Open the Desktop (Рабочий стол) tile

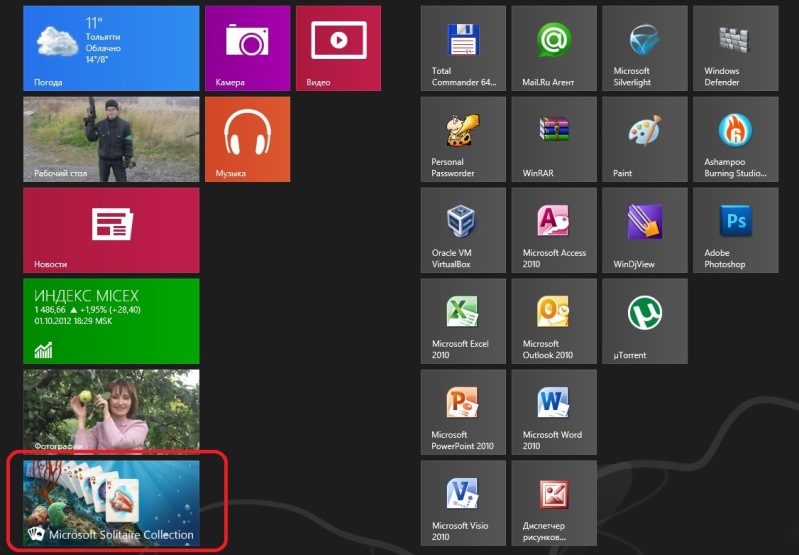tap(110, 139)
